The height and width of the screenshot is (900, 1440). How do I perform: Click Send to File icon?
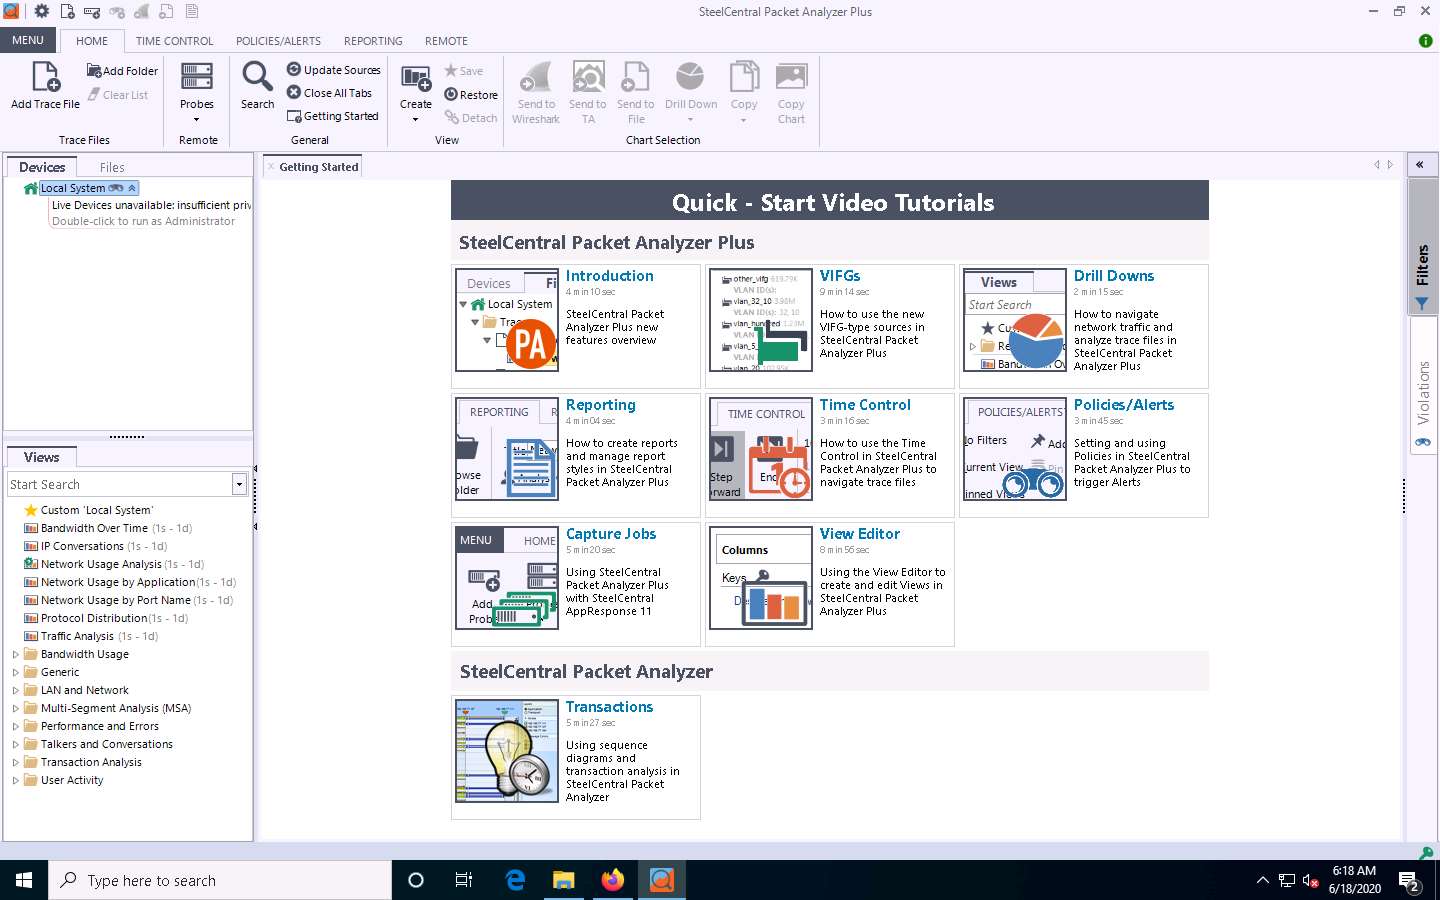click(x=635, y=77)
